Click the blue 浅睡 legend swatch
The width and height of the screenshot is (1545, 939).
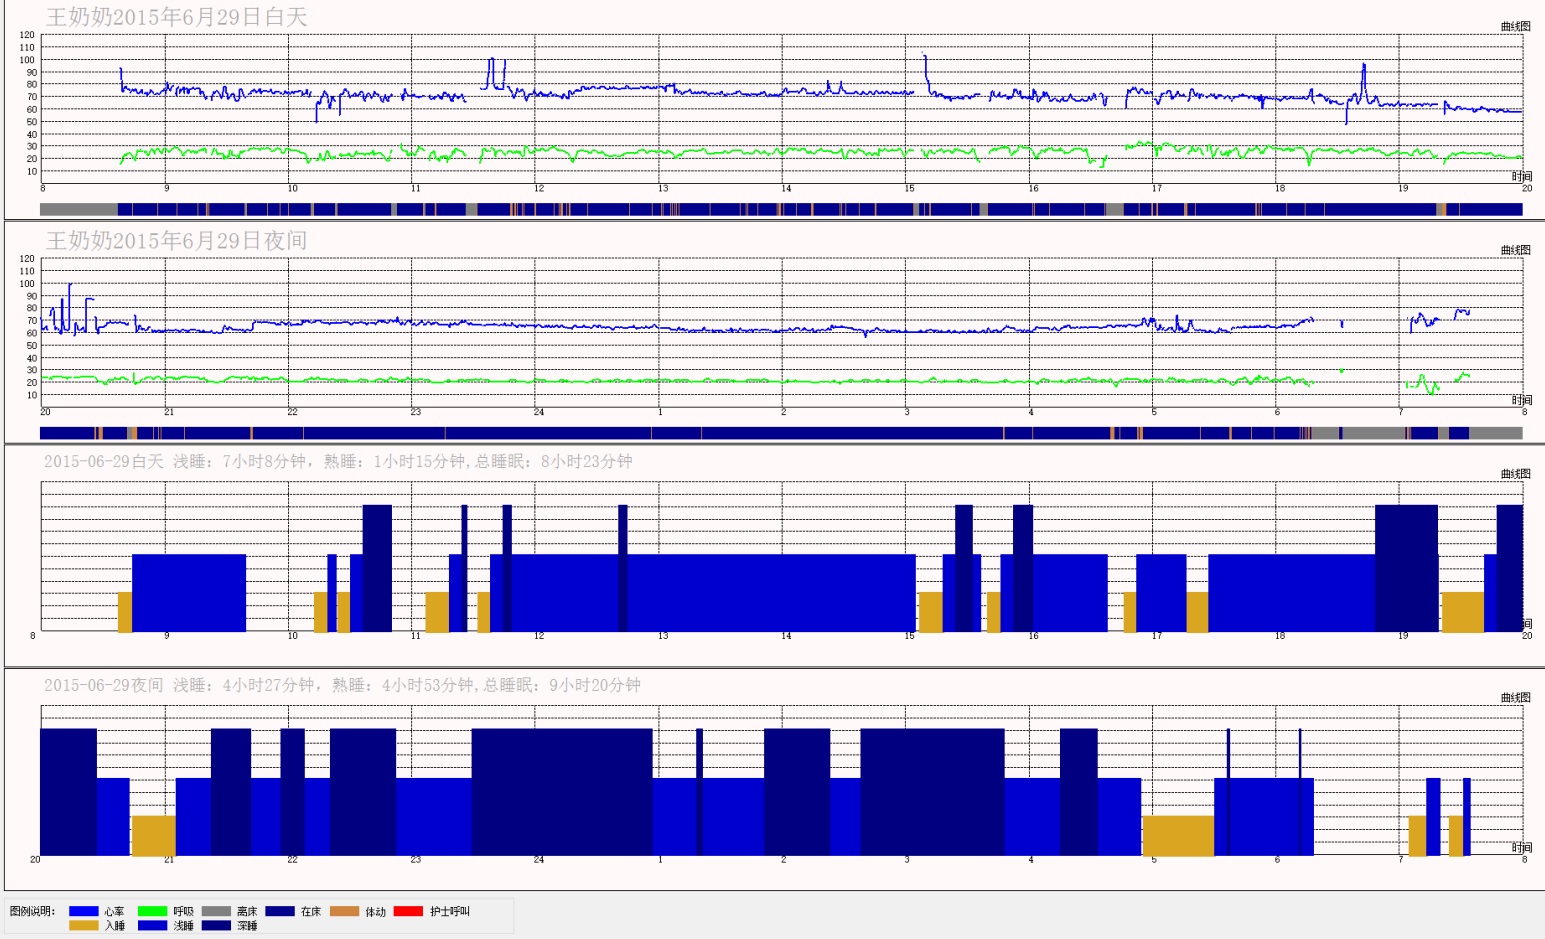tap(152, 925)
